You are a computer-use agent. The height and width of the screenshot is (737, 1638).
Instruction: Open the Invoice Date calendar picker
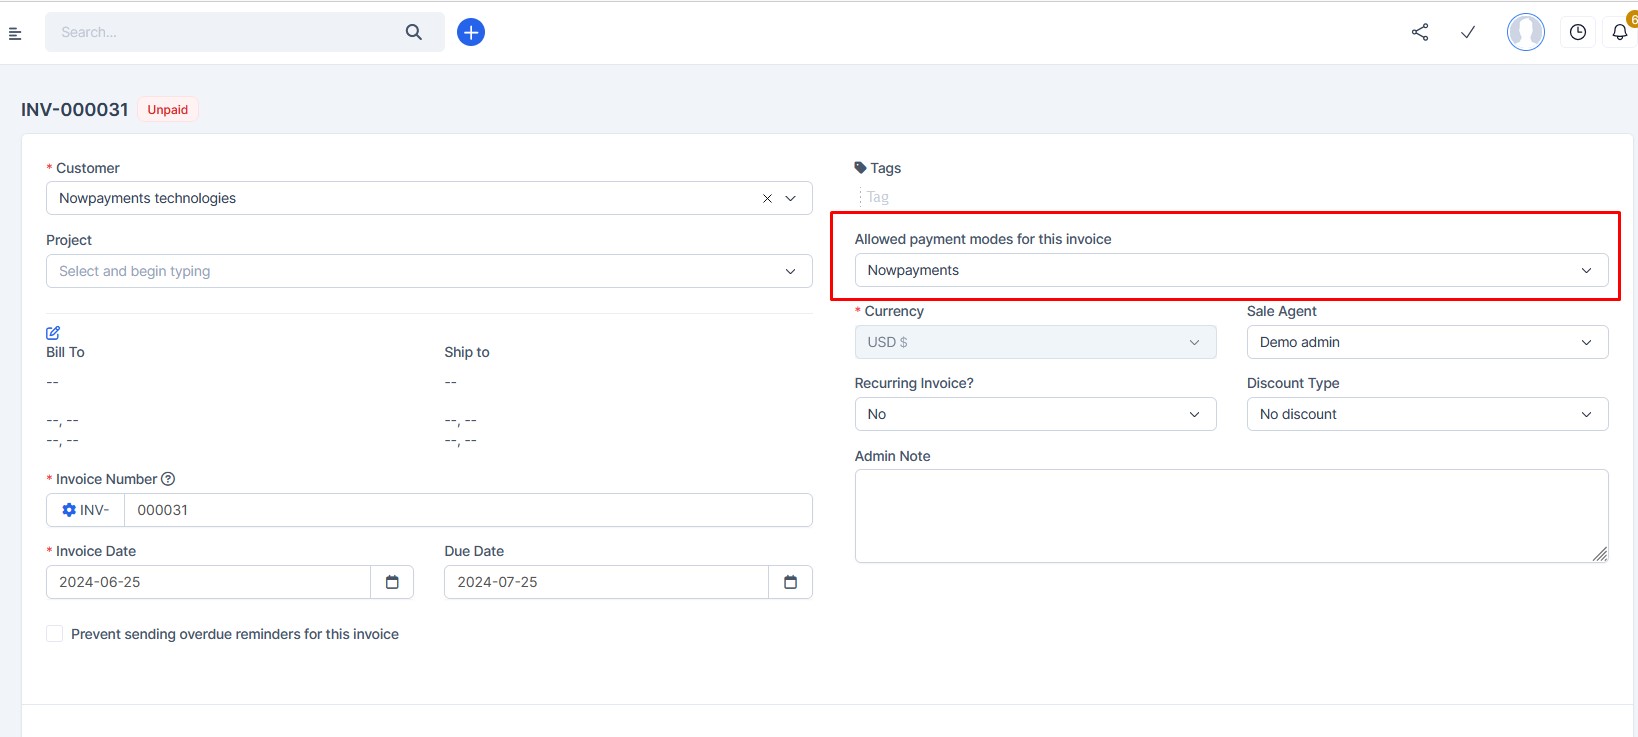pyautogui.click(x=392, y=582)
